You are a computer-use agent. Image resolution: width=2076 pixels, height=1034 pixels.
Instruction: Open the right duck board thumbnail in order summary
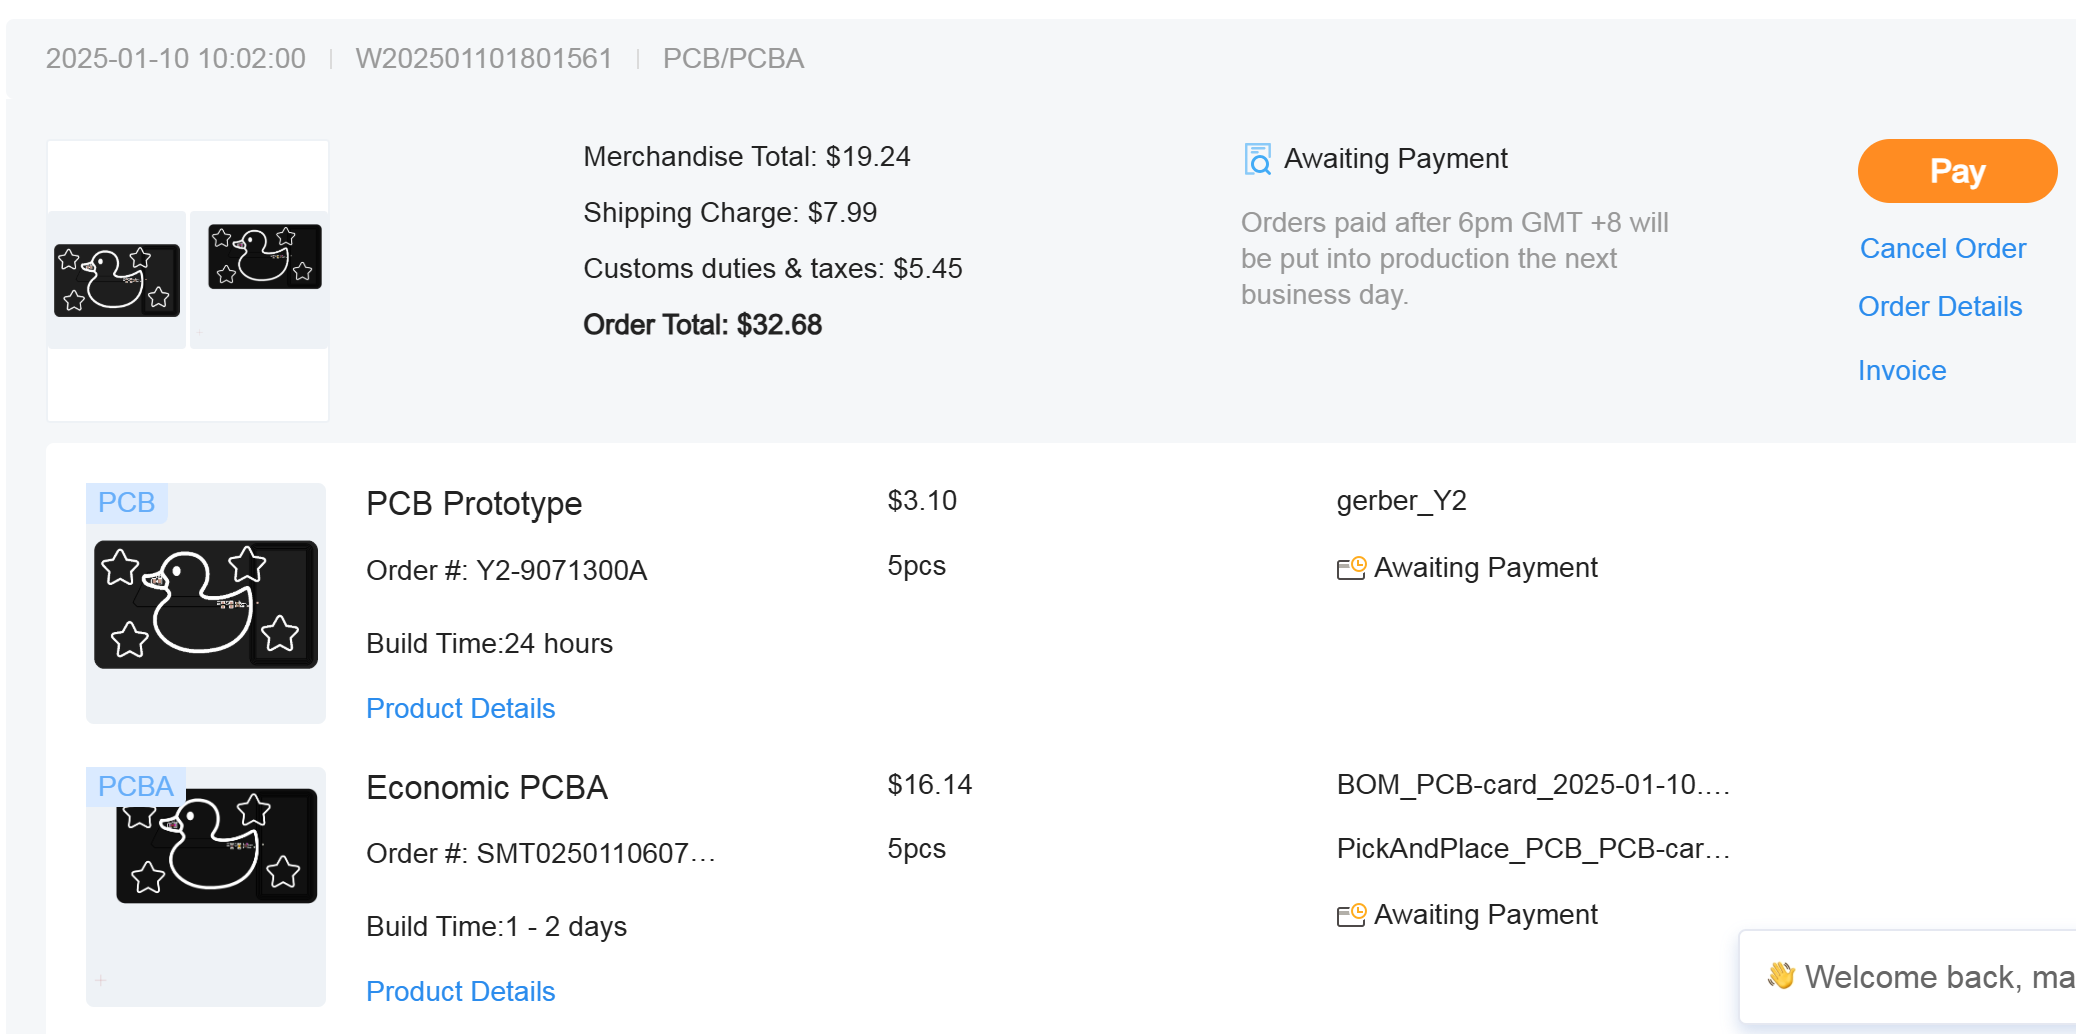click(x=264, y=258)
